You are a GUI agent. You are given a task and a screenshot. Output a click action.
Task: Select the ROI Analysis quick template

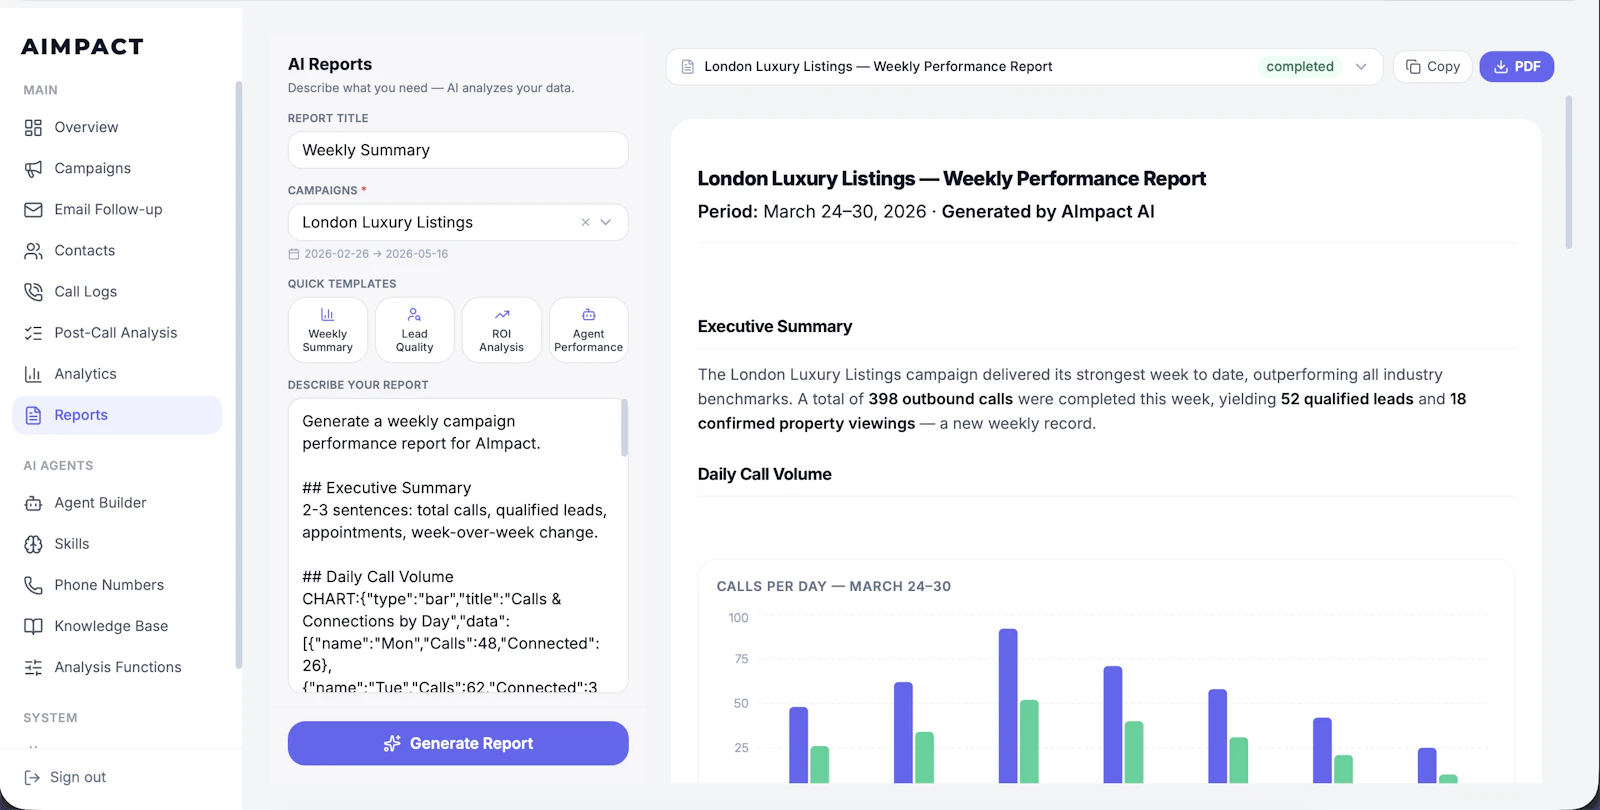click(502, 330)
